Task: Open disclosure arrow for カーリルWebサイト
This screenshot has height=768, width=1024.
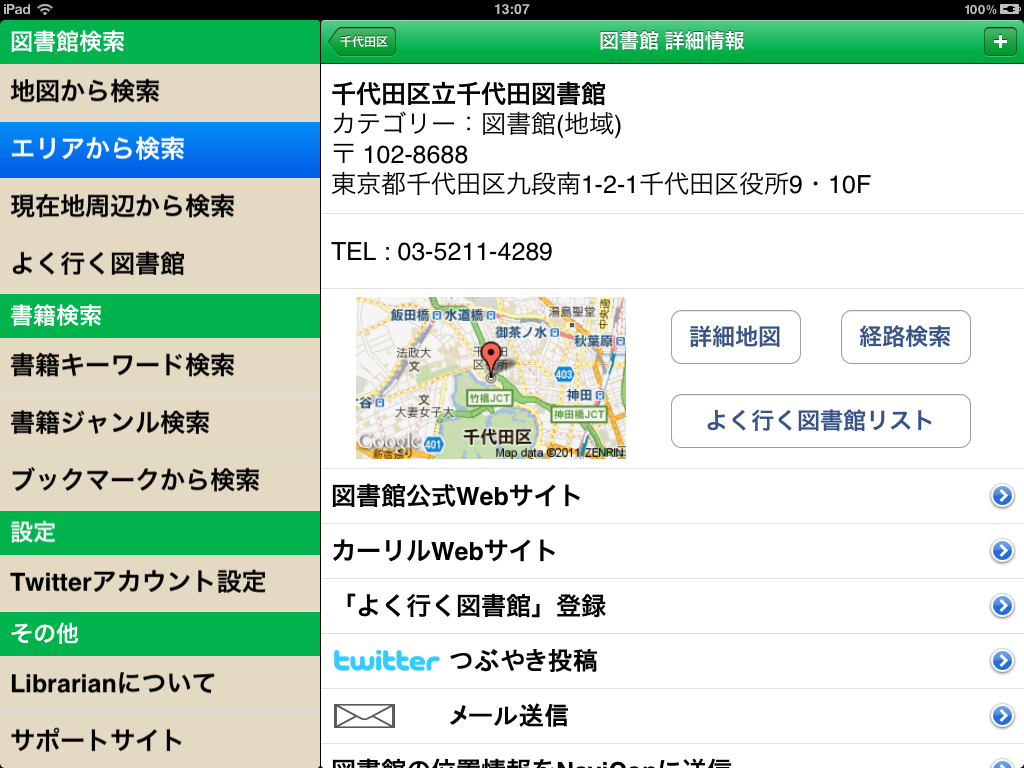Action: pyautogui.click(x=1002, y=551)
